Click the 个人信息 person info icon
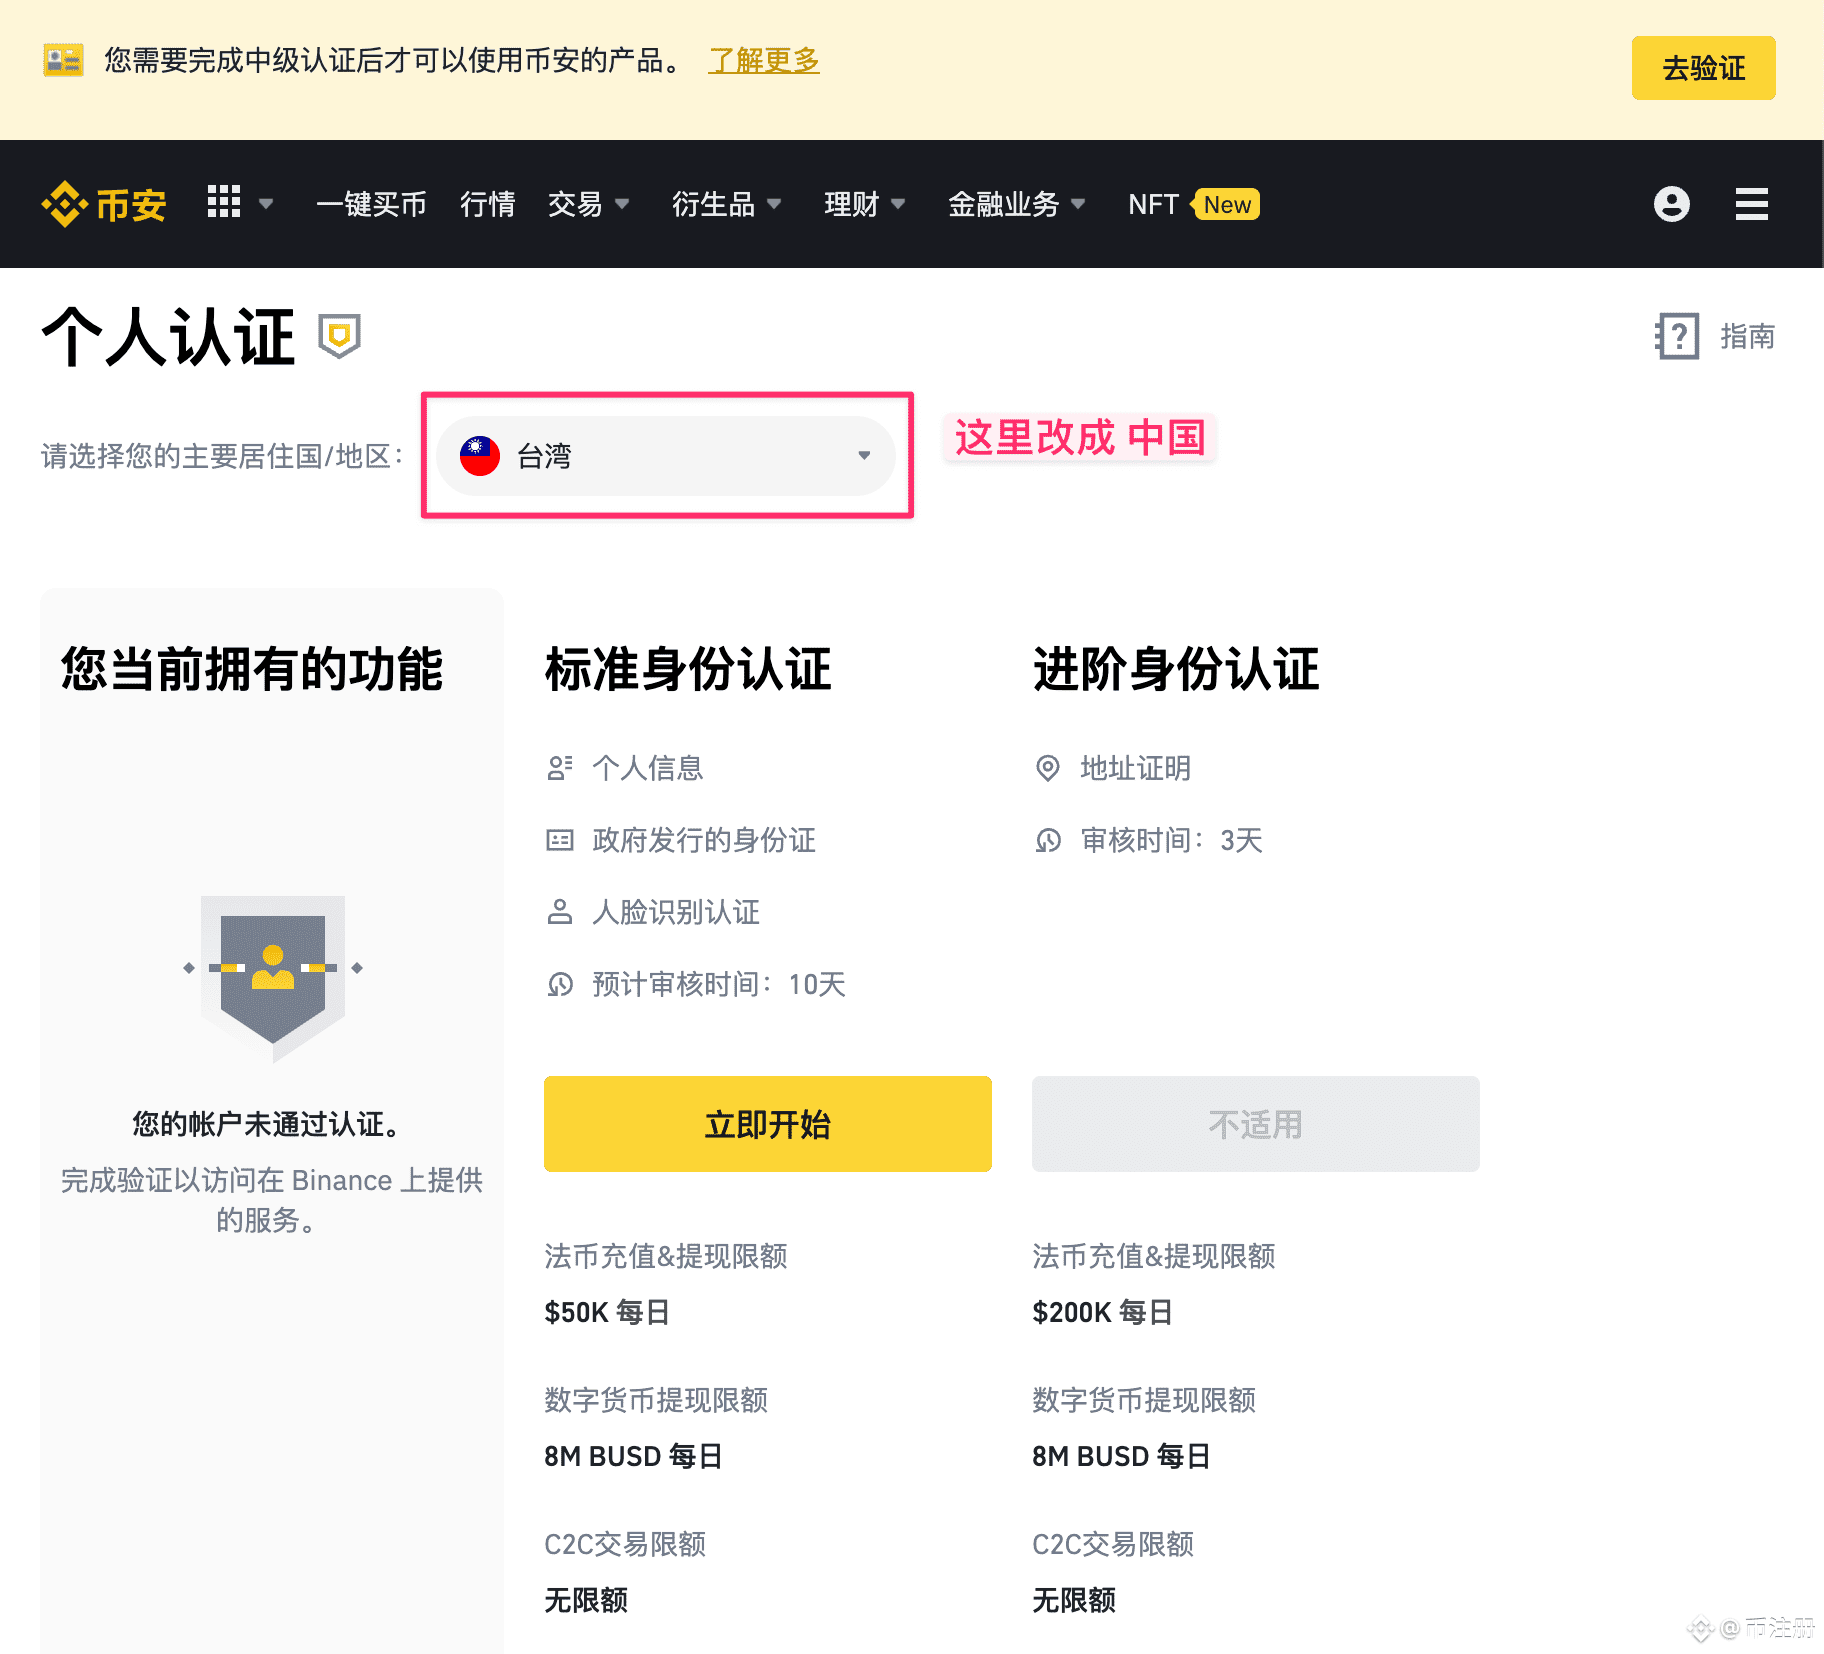The height and width of the screenshot is (1654, 1824). click(x=561, y=768)
